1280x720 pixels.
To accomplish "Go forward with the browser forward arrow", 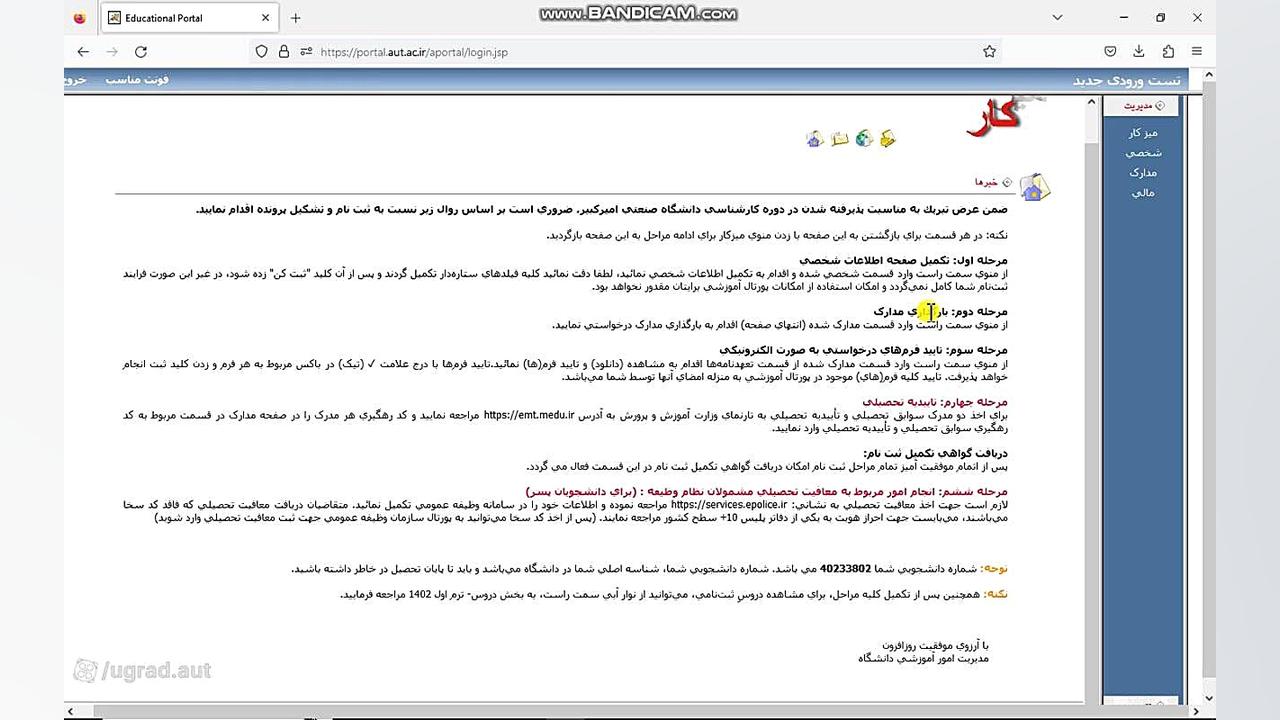I will pos(112,52).
